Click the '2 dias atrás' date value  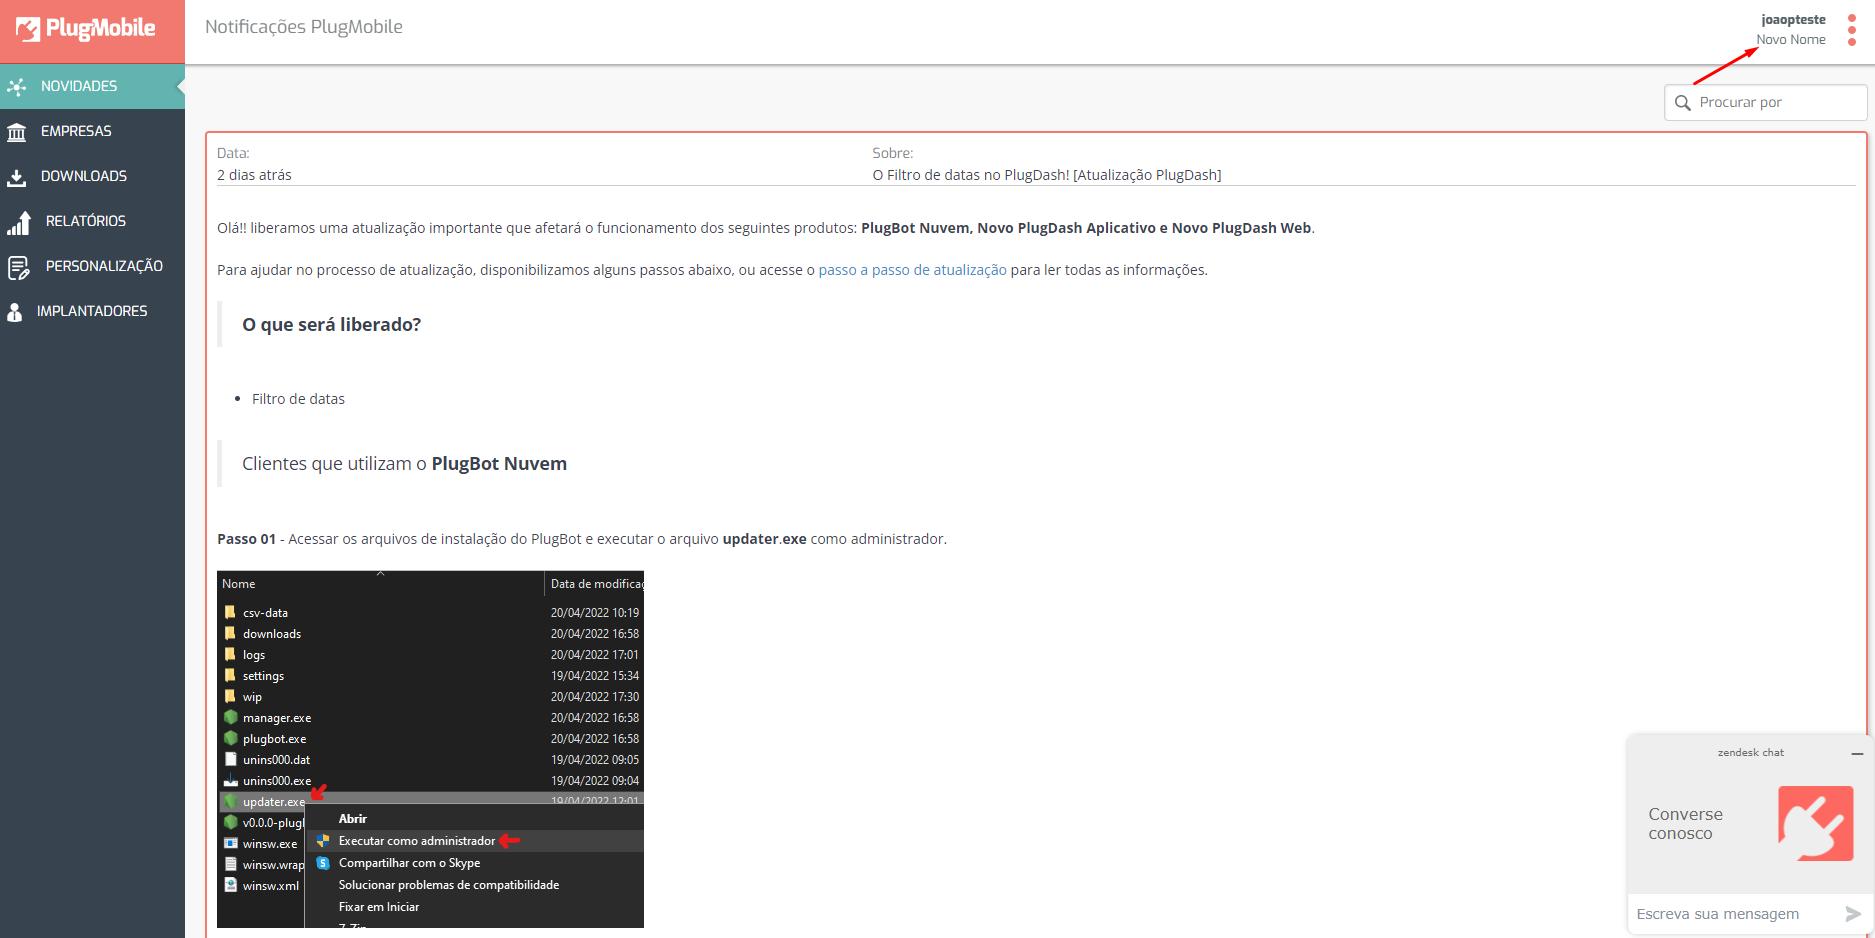pos(254,175)
